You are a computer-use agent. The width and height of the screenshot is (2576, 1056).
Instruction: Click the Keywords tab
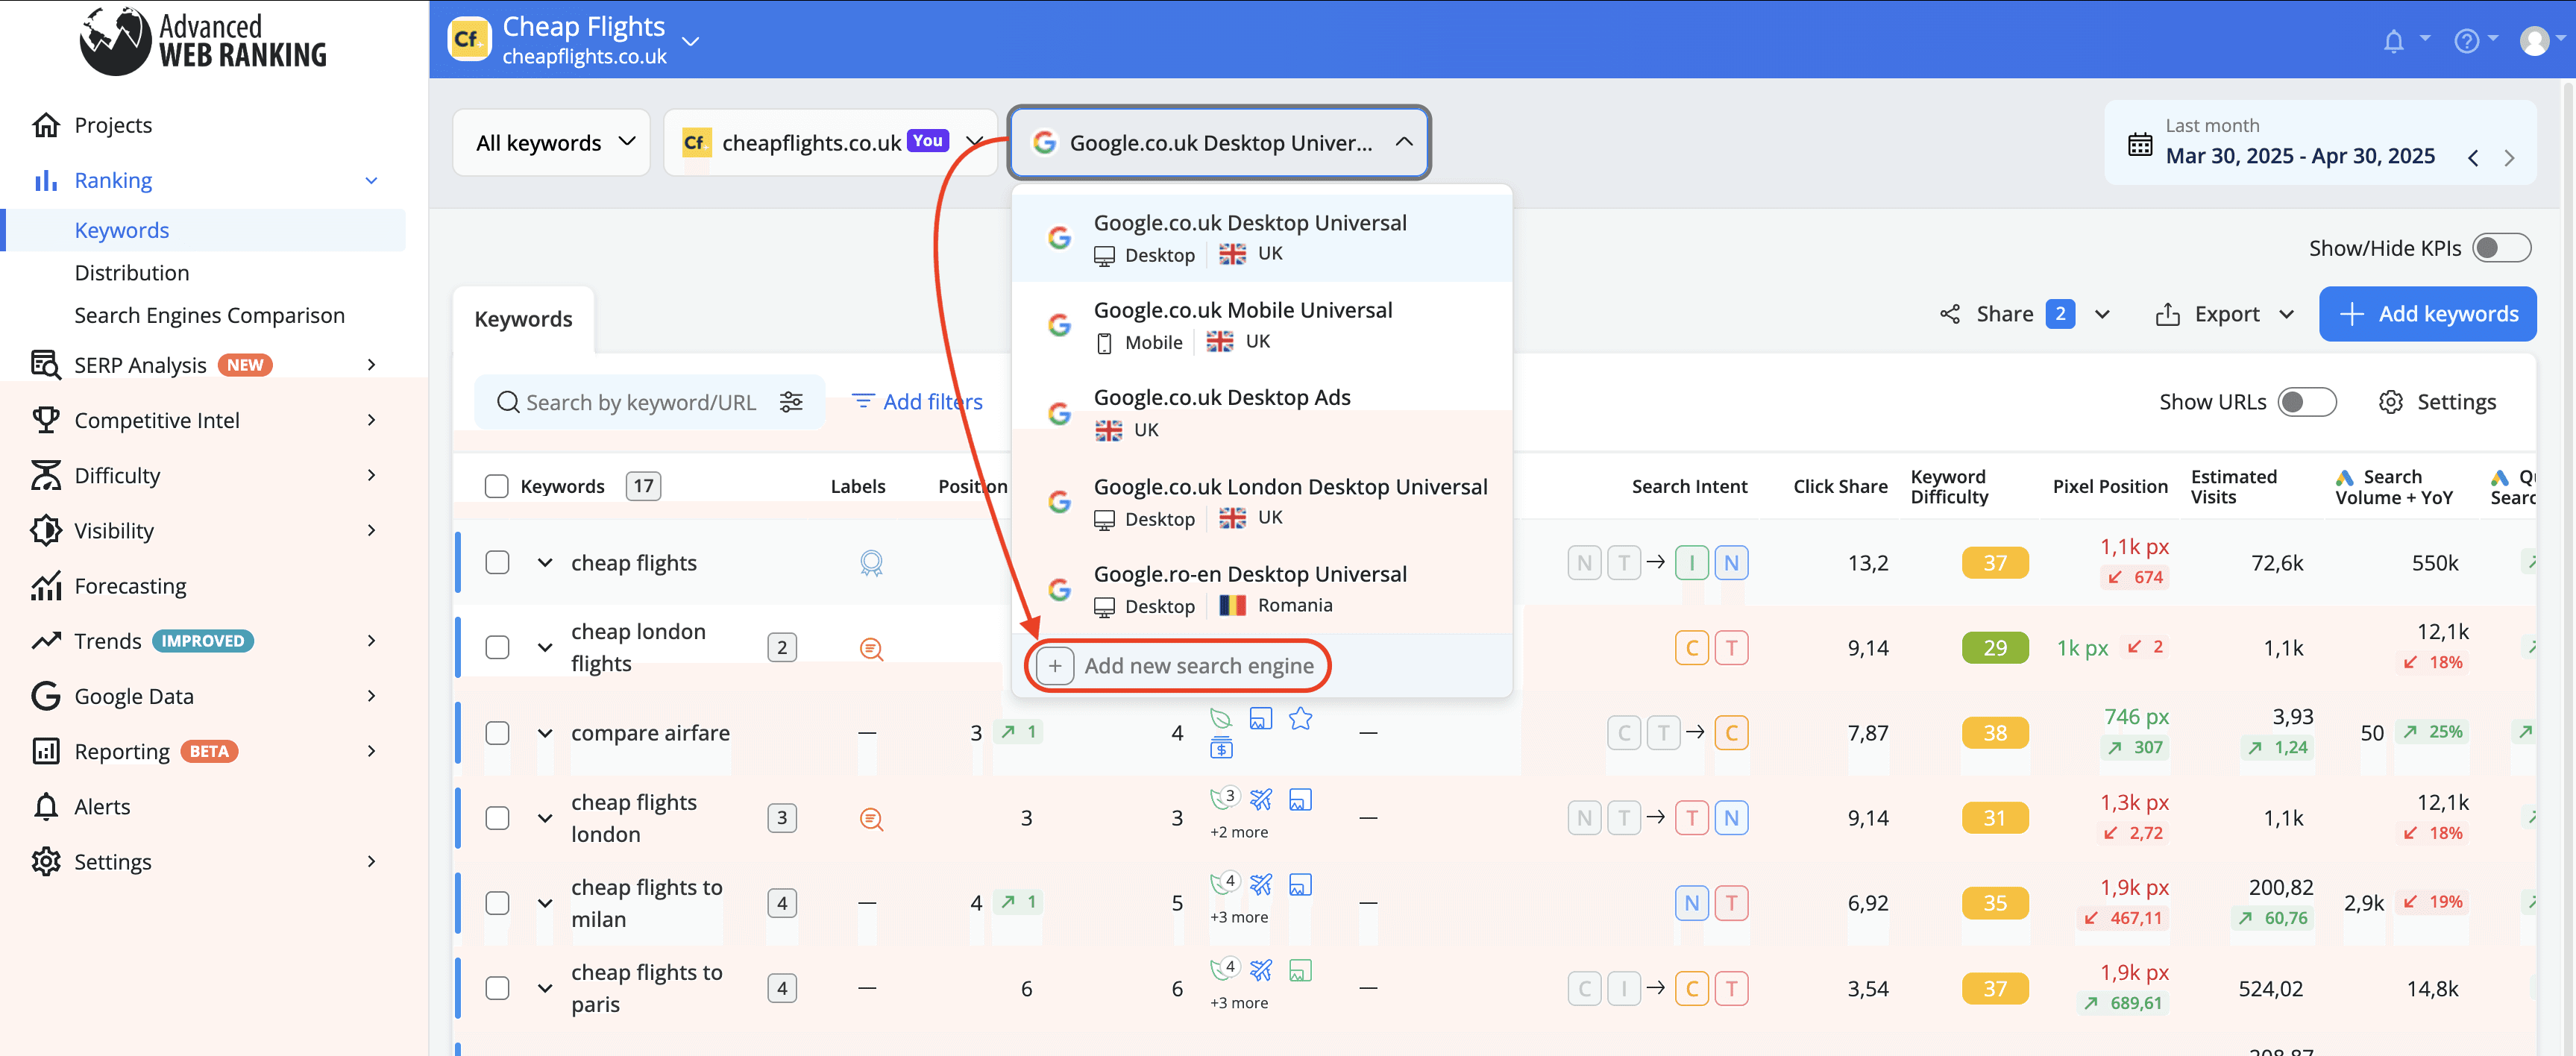click(x=523, y=319)
